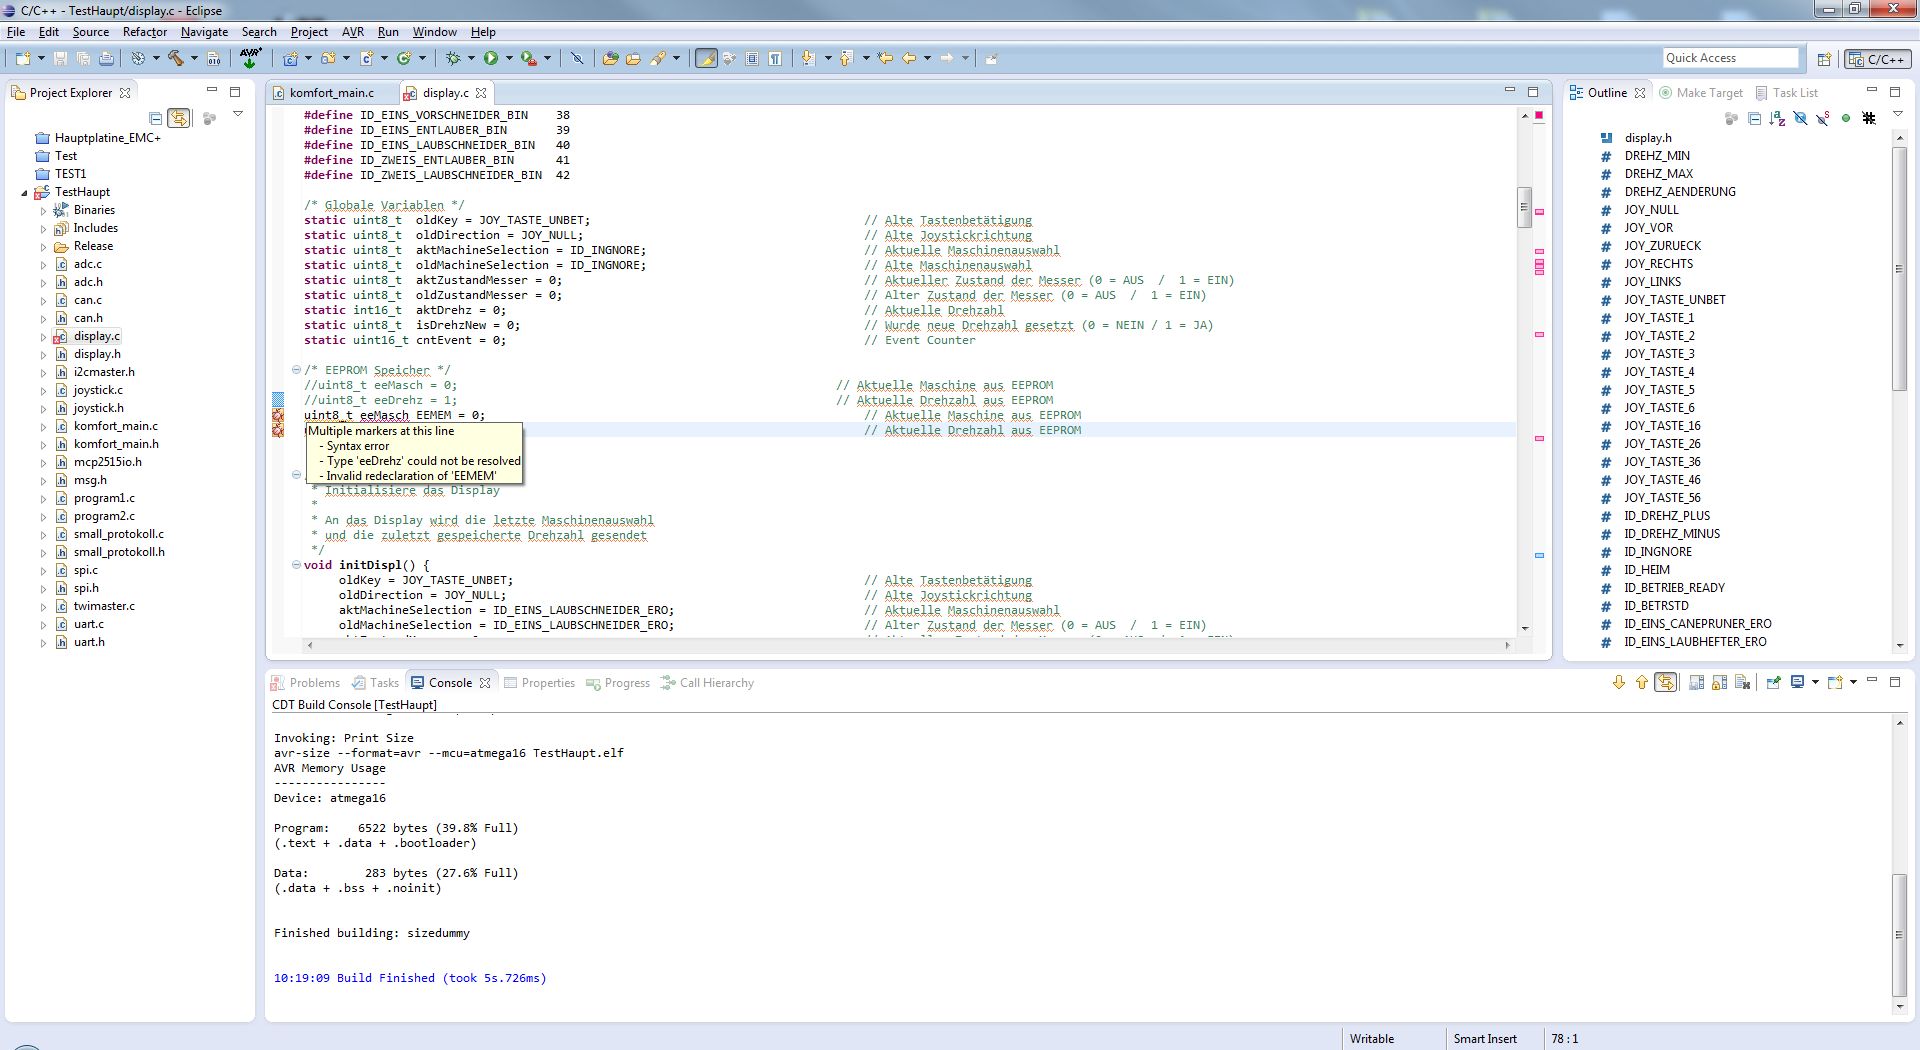
Task: Select JOY_TASTE_UNBET in Outline
Action: point(1674,300)
